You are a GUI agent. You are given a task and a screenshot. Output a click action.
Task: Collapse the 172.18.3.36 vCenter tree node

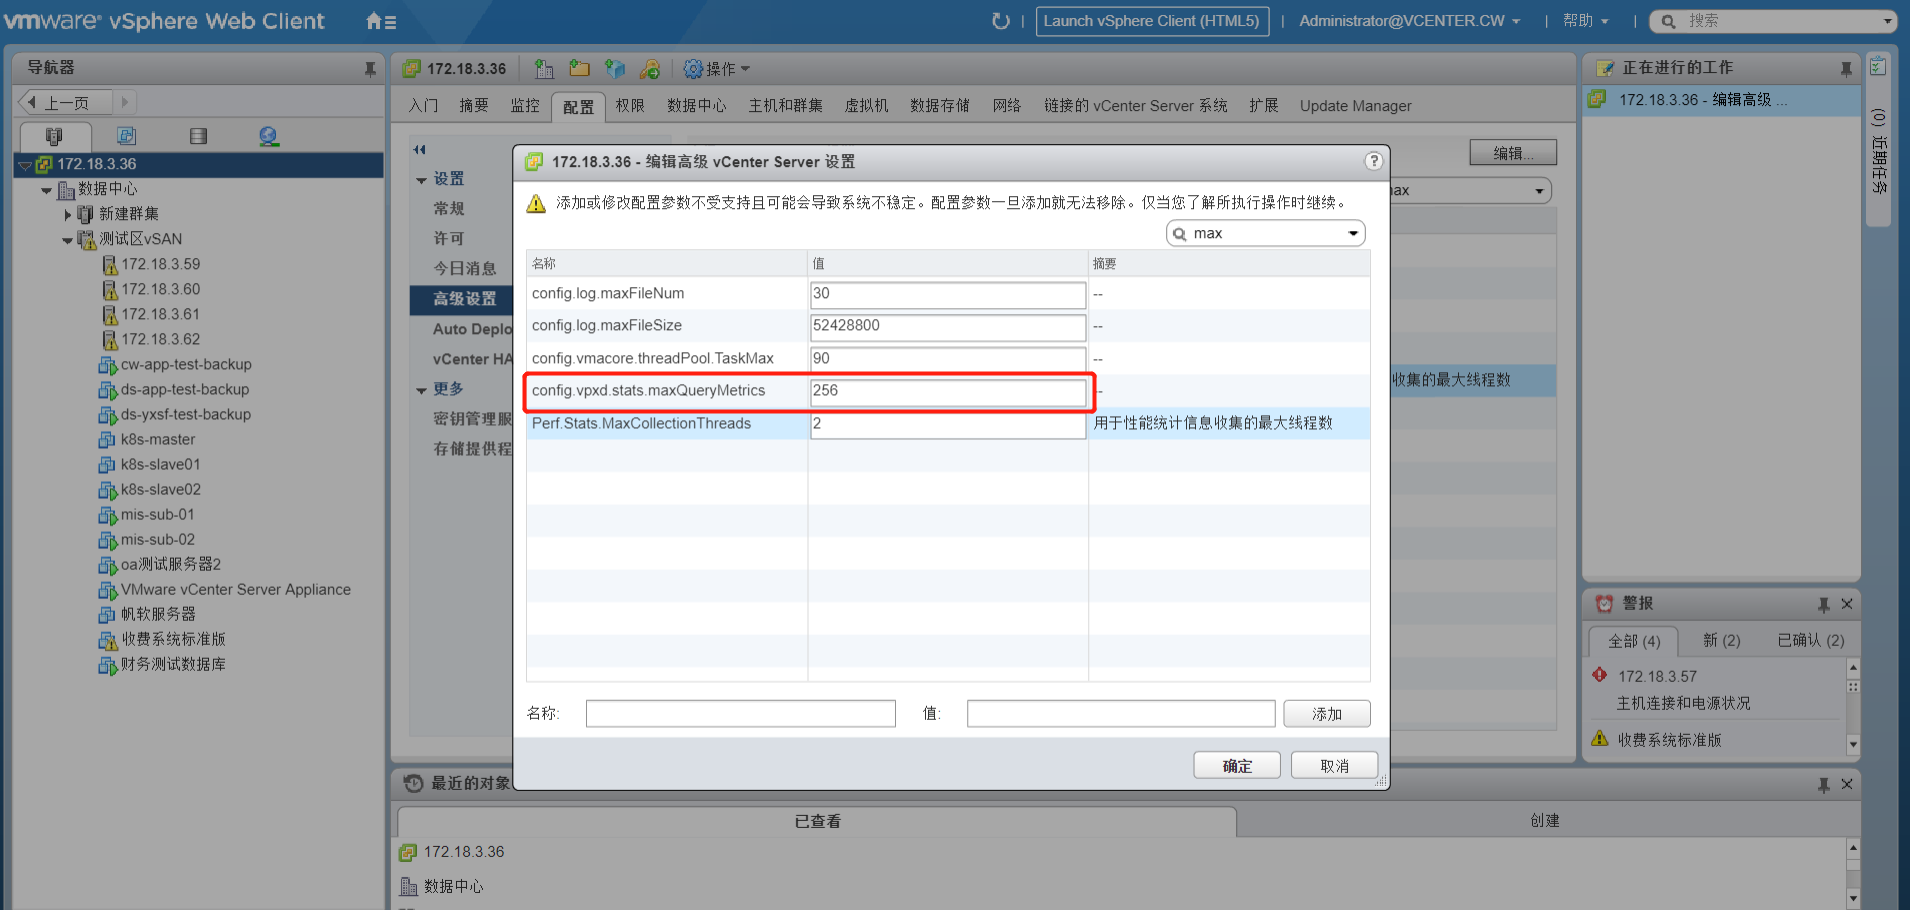tap(25, 165)
